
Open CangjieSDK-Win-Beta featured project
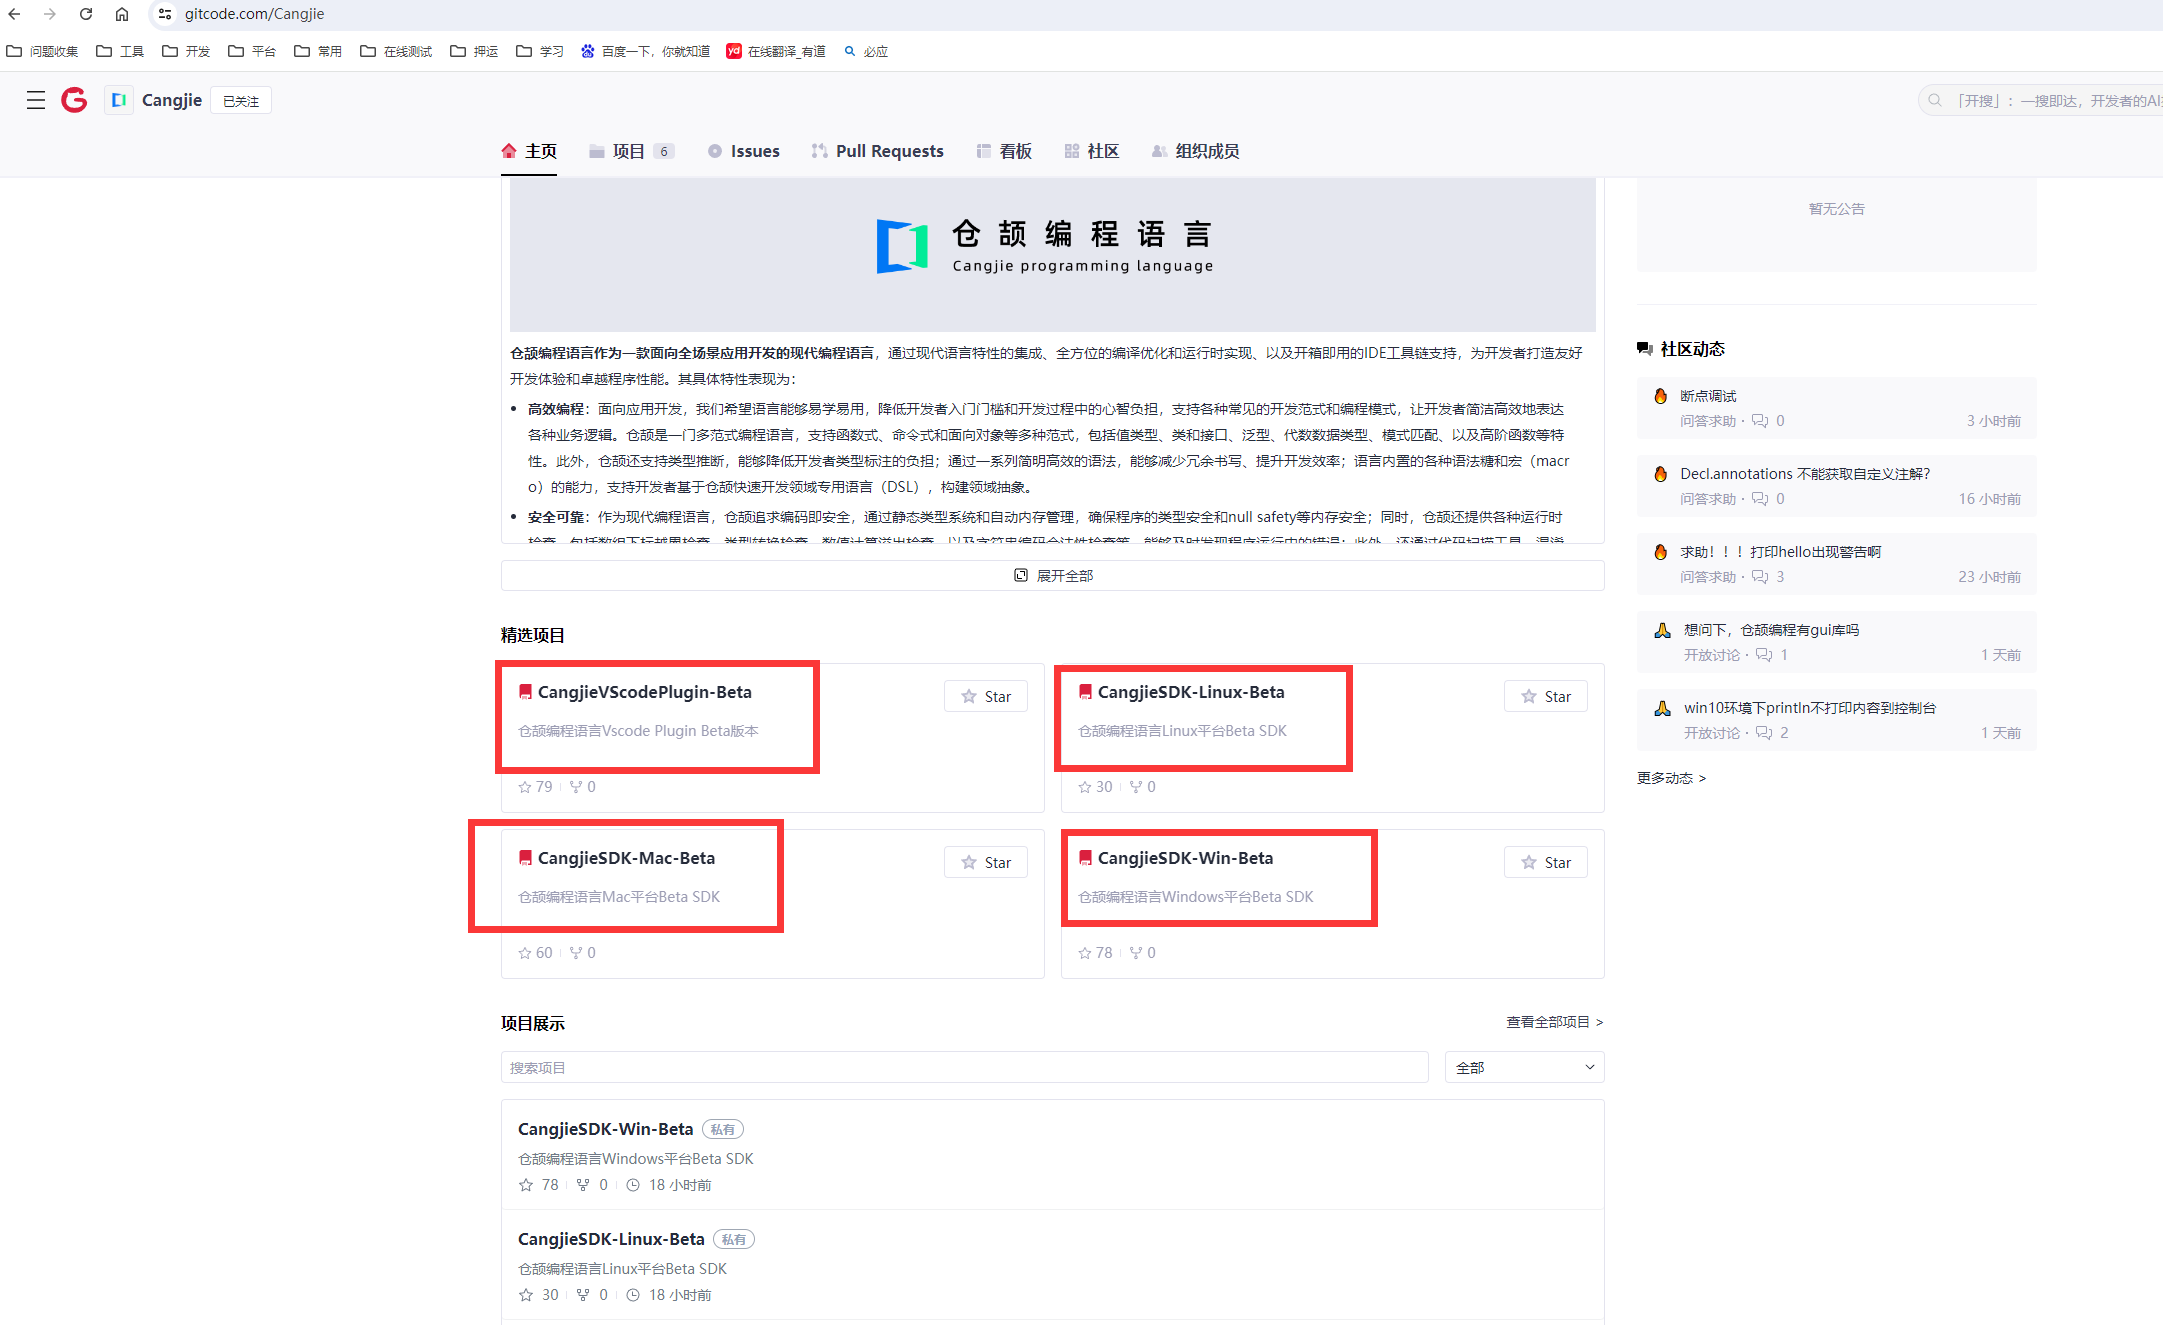click(1185, 858)
